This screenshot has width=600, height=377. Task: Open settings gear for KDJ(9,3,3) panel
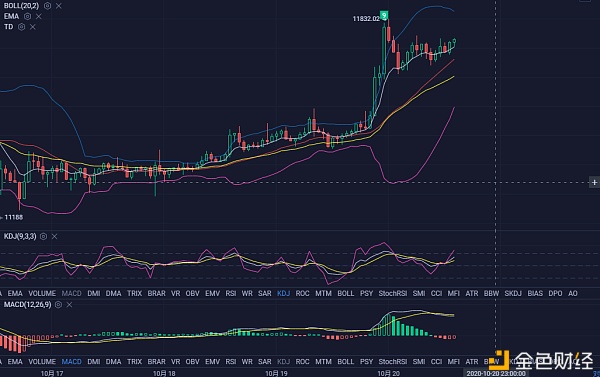click(44, 237)
